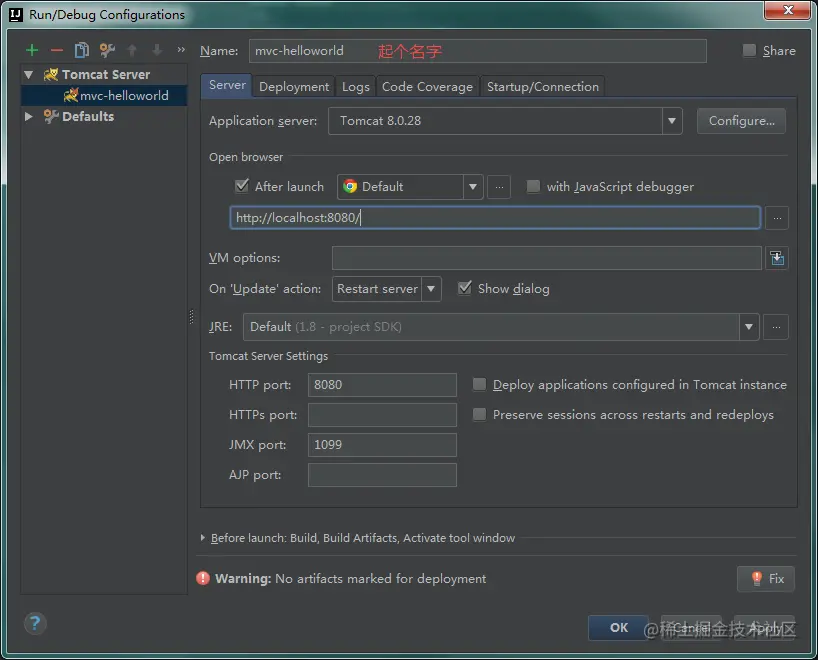Show more toolbar actions via the double chevron
The height and width of the screenshot is (660, 818).
click(x=181, y=50)
